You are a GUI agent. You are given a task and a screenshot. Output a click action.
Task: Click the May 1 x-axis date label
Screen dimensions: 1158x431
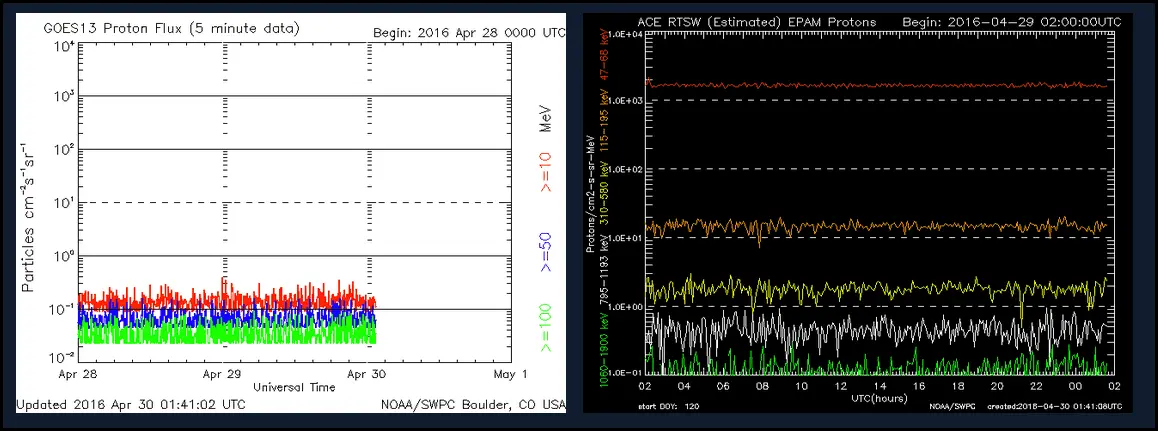[x=510, y=374]
